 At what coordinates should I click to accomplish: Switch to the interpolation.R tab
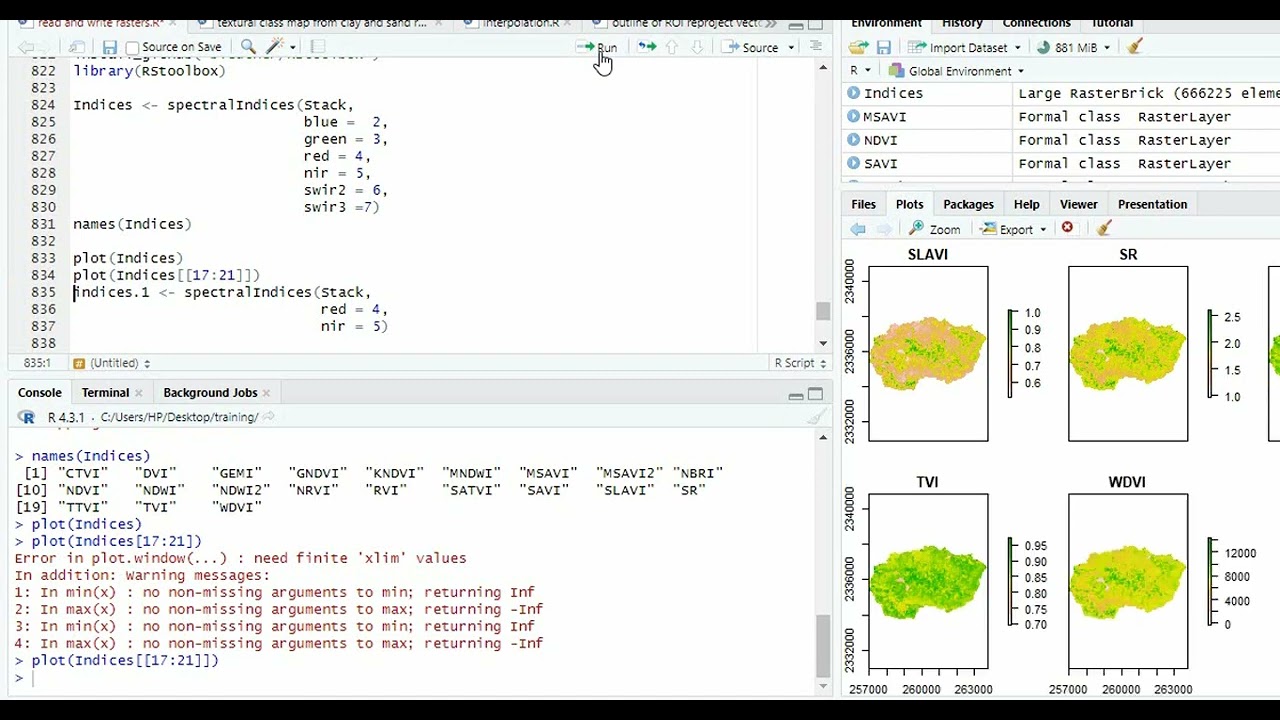(x=521, y=22)
